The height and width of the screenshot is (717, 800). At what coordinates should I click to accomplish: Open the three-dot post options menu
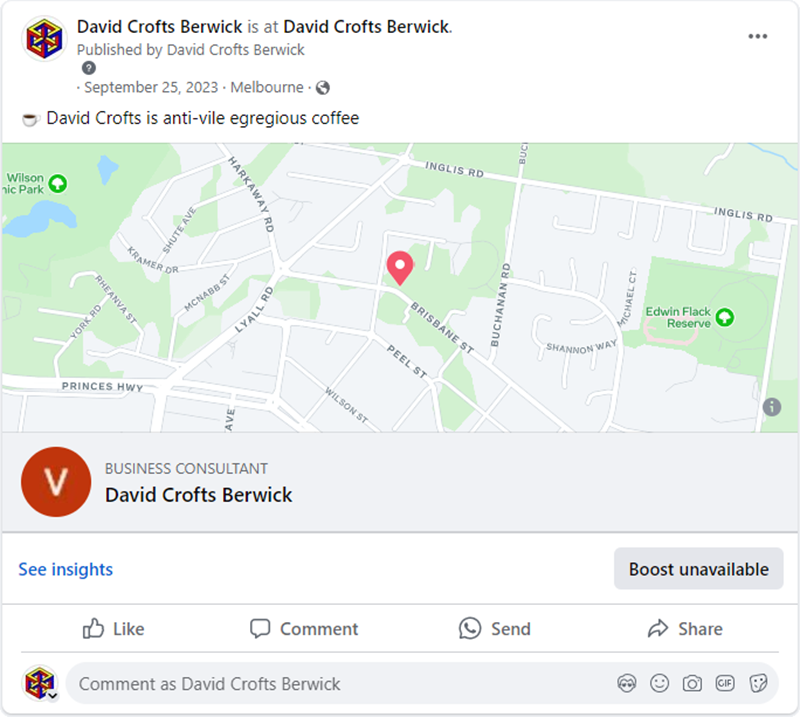coord(758,36)
